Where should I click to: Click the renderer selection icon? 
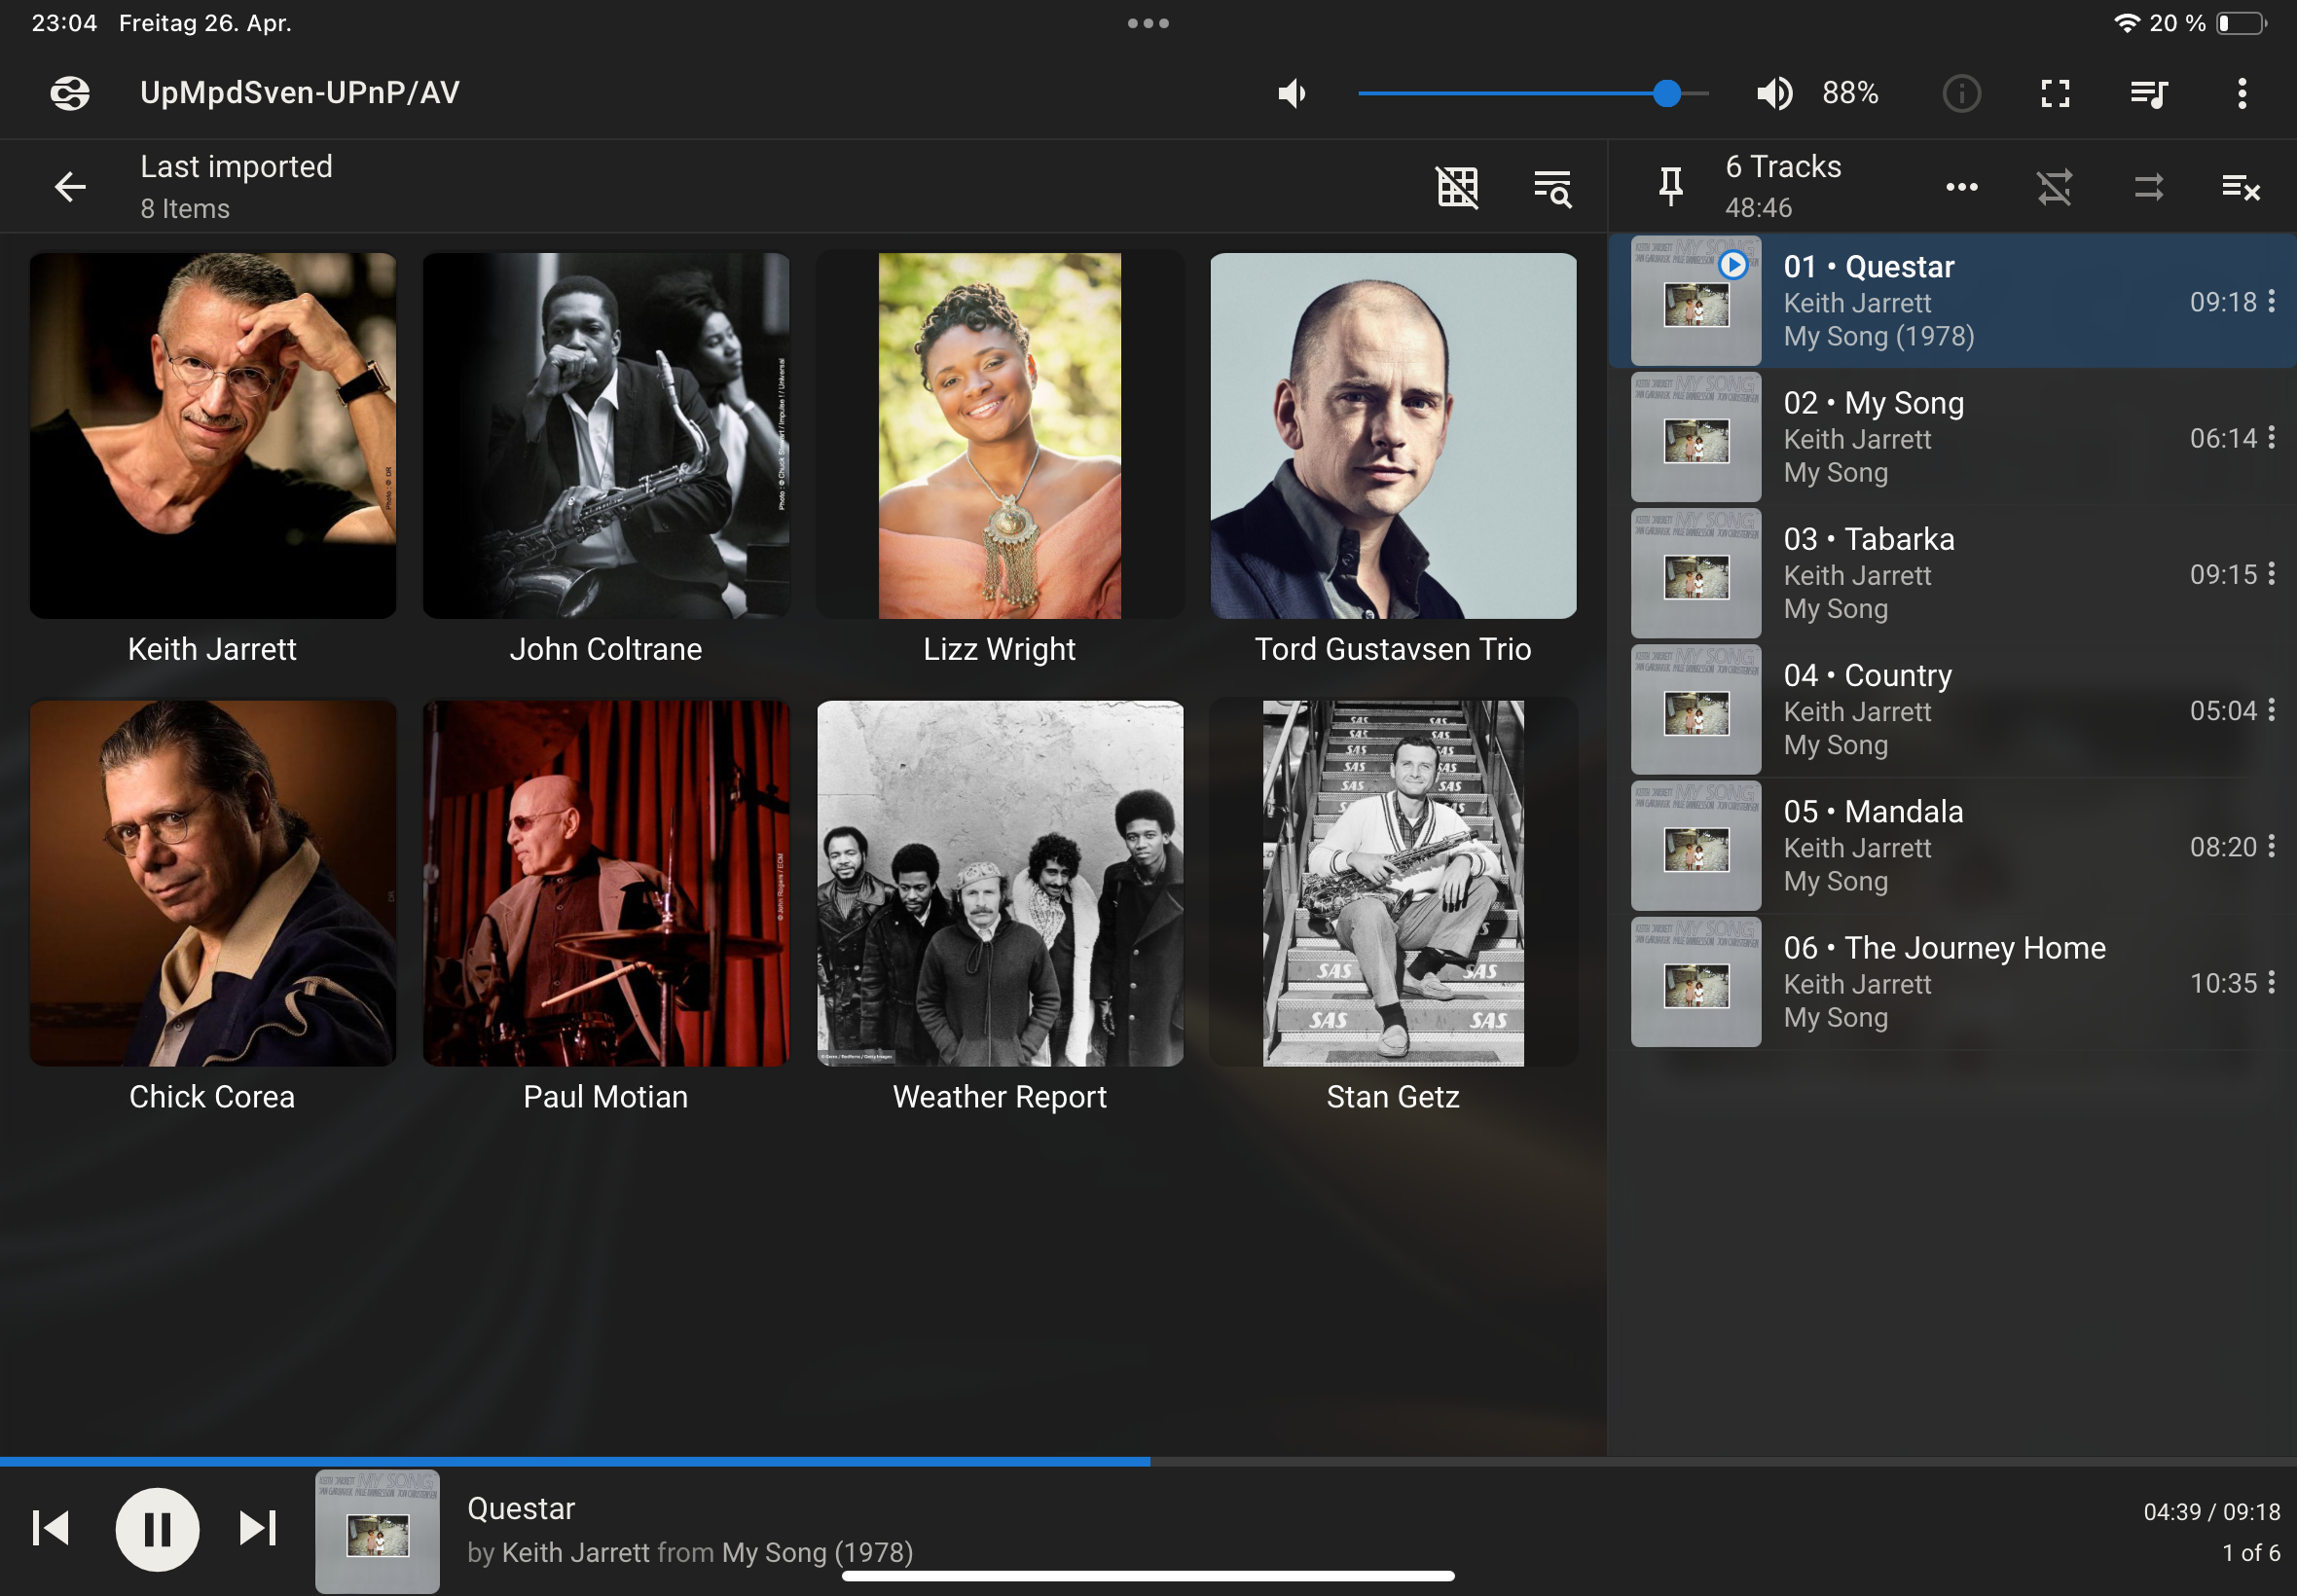70,93
